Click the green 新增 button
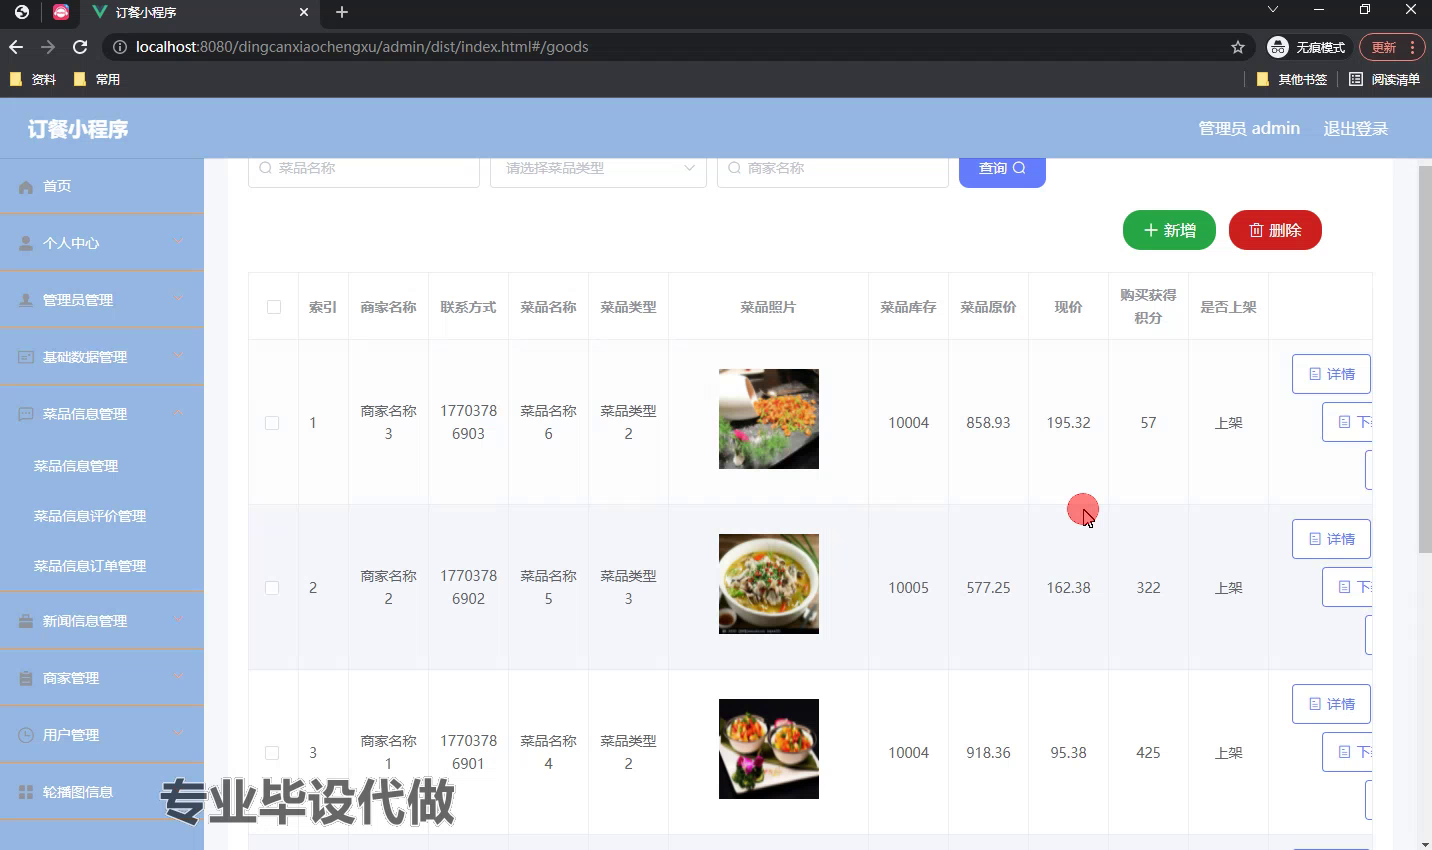1432x850 pixels. click(1169, 230)
